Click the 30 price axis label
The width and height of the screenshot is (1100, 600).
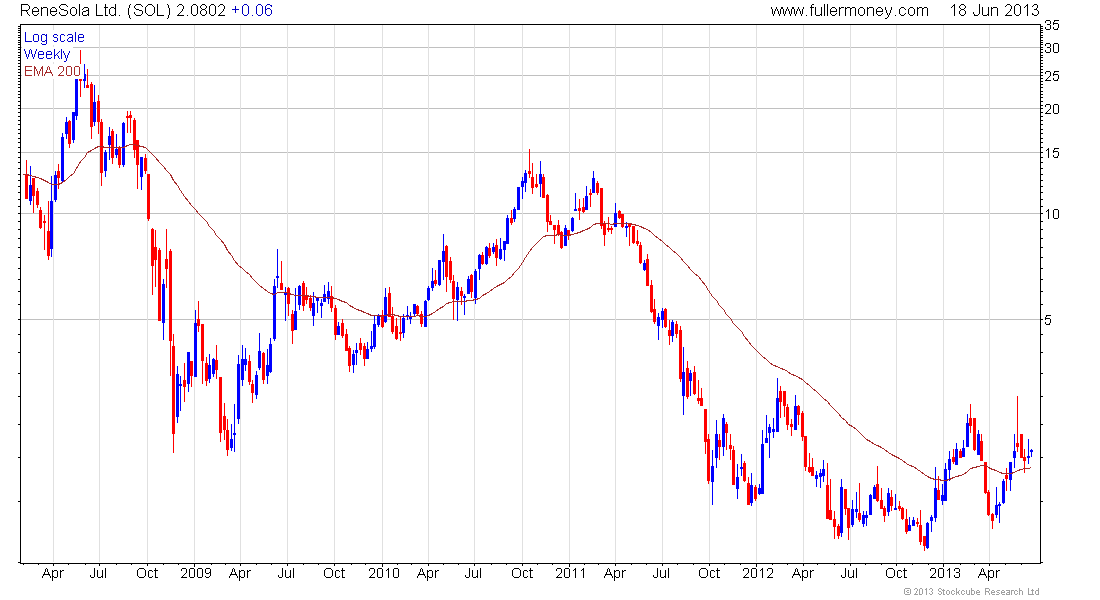click(x=1052, y=48)
